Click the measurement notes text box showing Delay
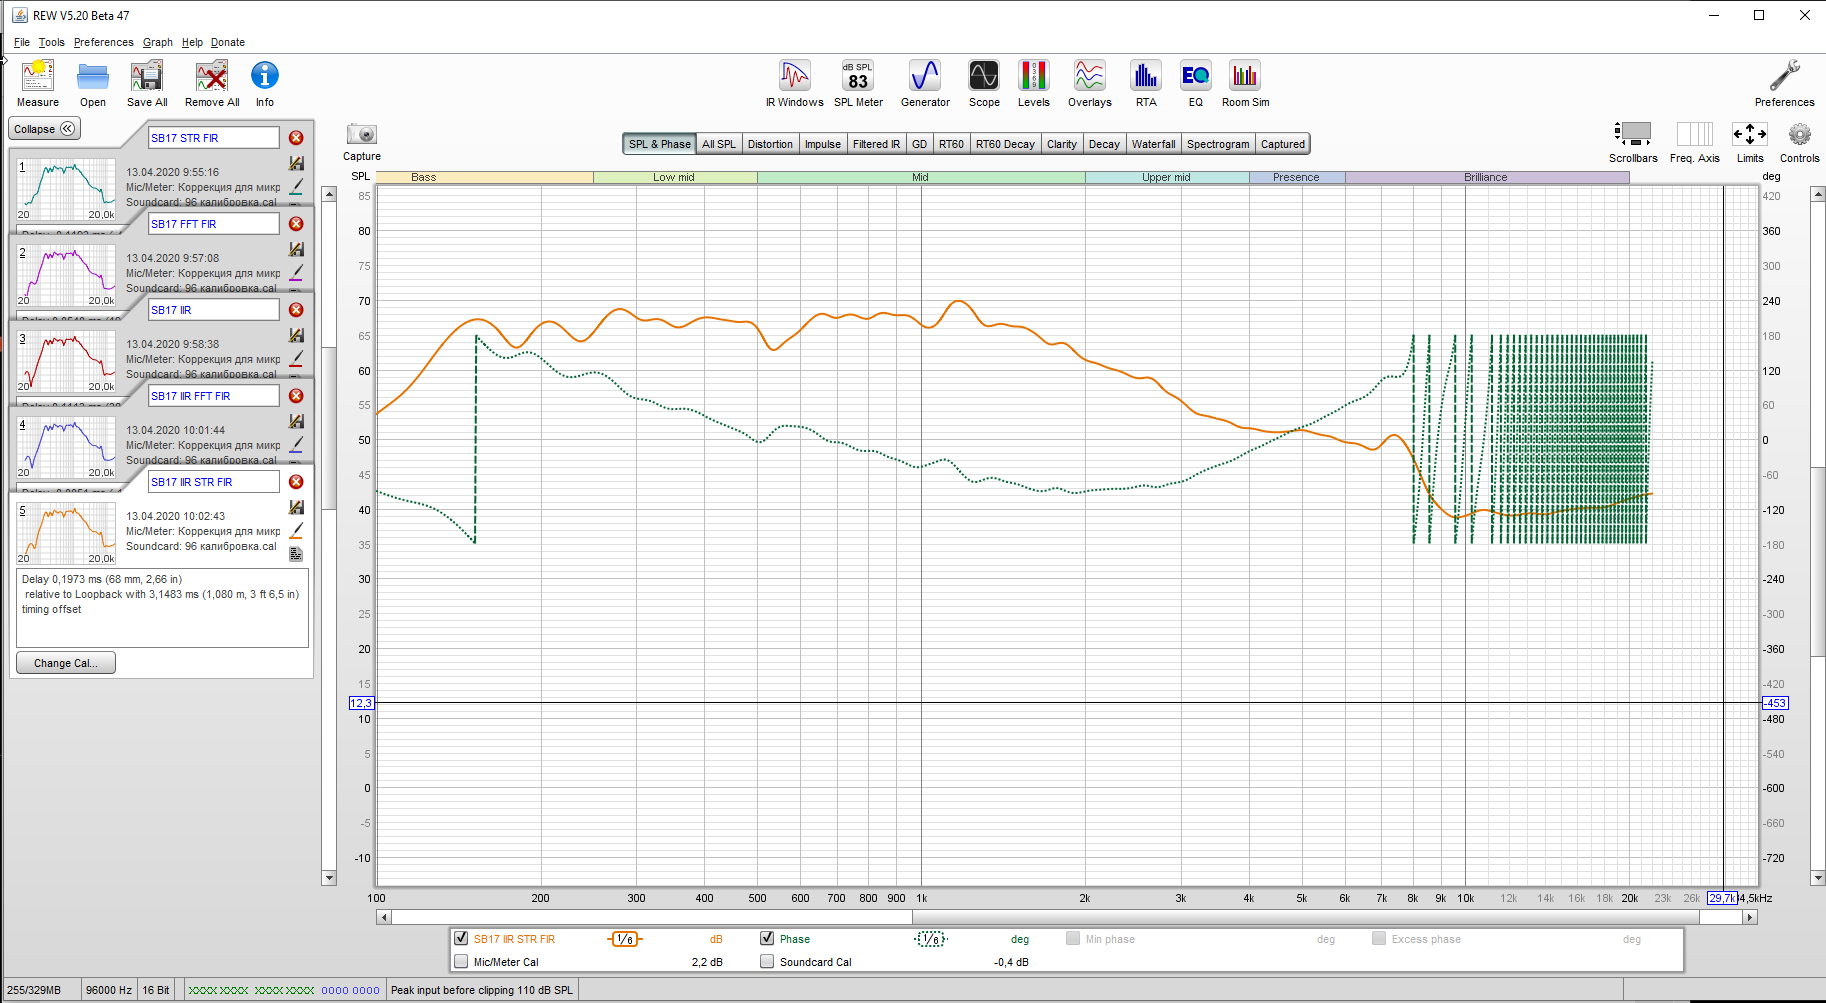Screen dimensions: 1826x1003 (x=164, y=608)
